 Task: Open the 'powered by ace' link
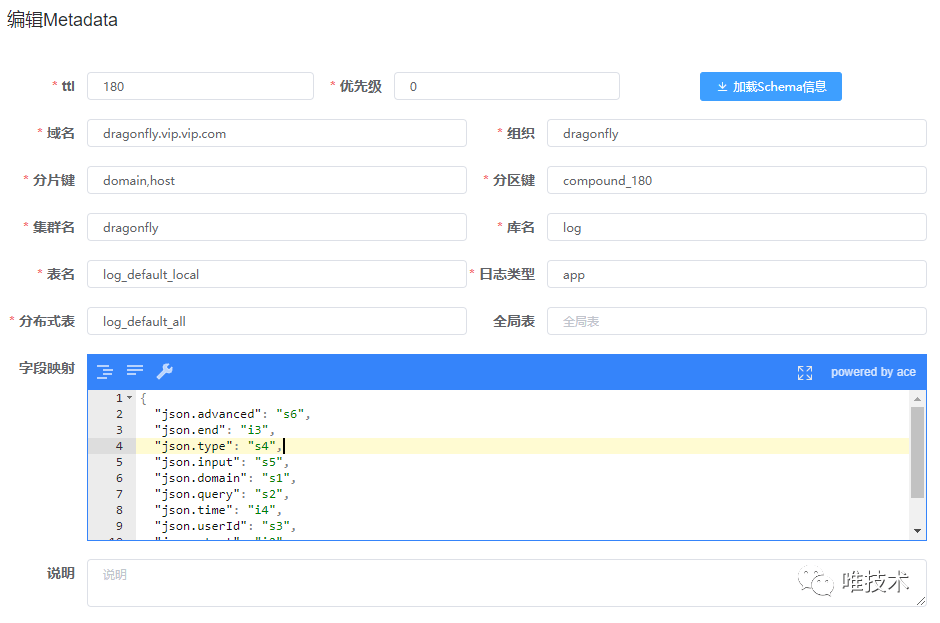click(873, 372)
